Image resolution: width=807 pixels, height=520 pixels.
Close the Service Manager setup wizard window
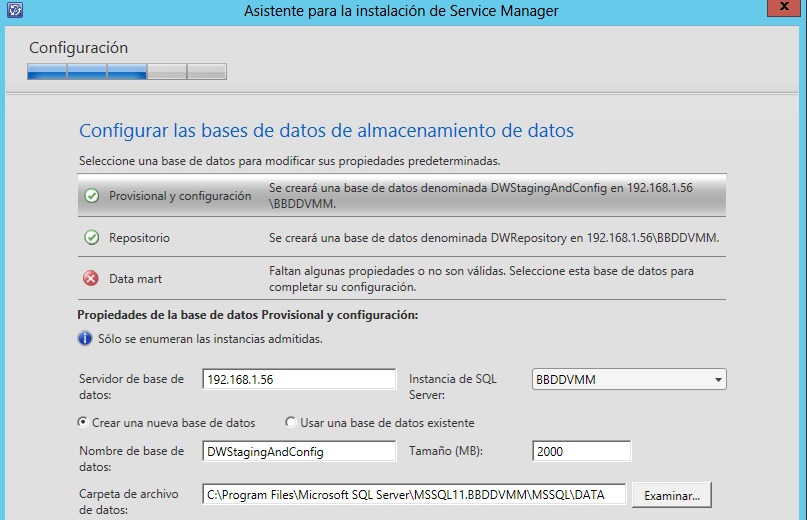[x=788, y=9]
